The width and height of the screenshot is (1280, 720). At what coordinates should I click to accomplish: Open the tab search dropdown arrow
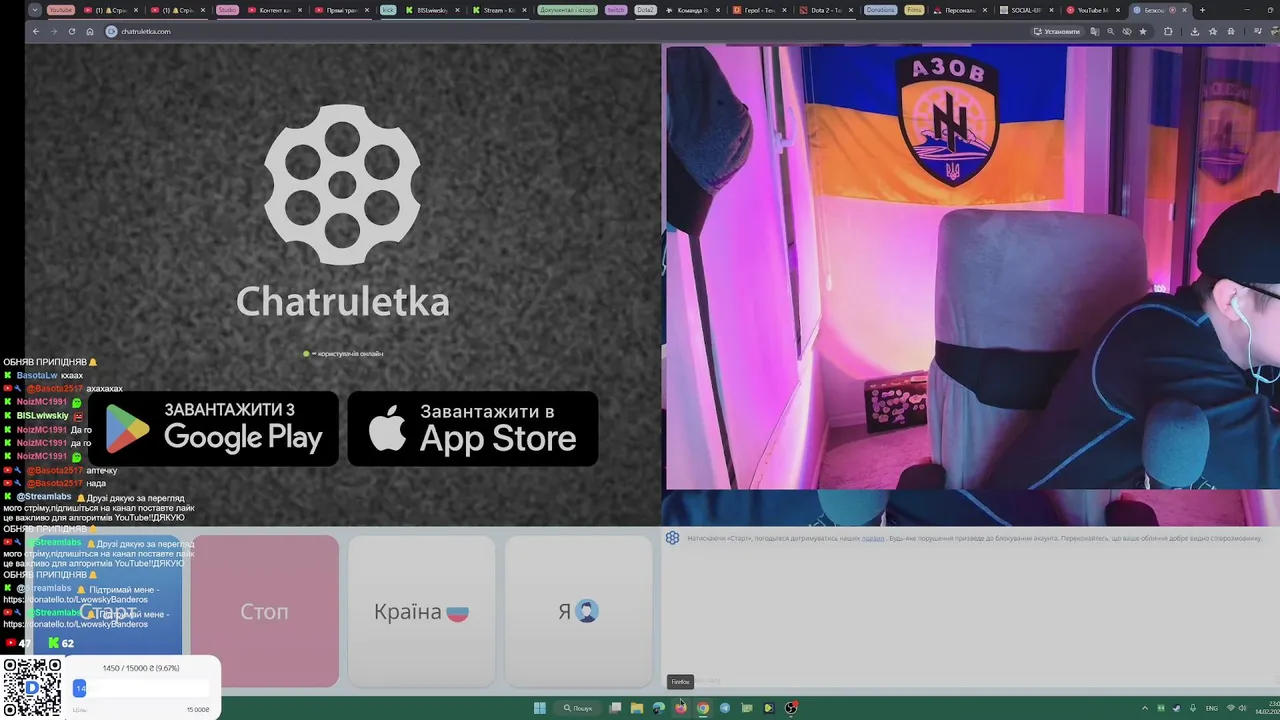[x=36, y=10]
